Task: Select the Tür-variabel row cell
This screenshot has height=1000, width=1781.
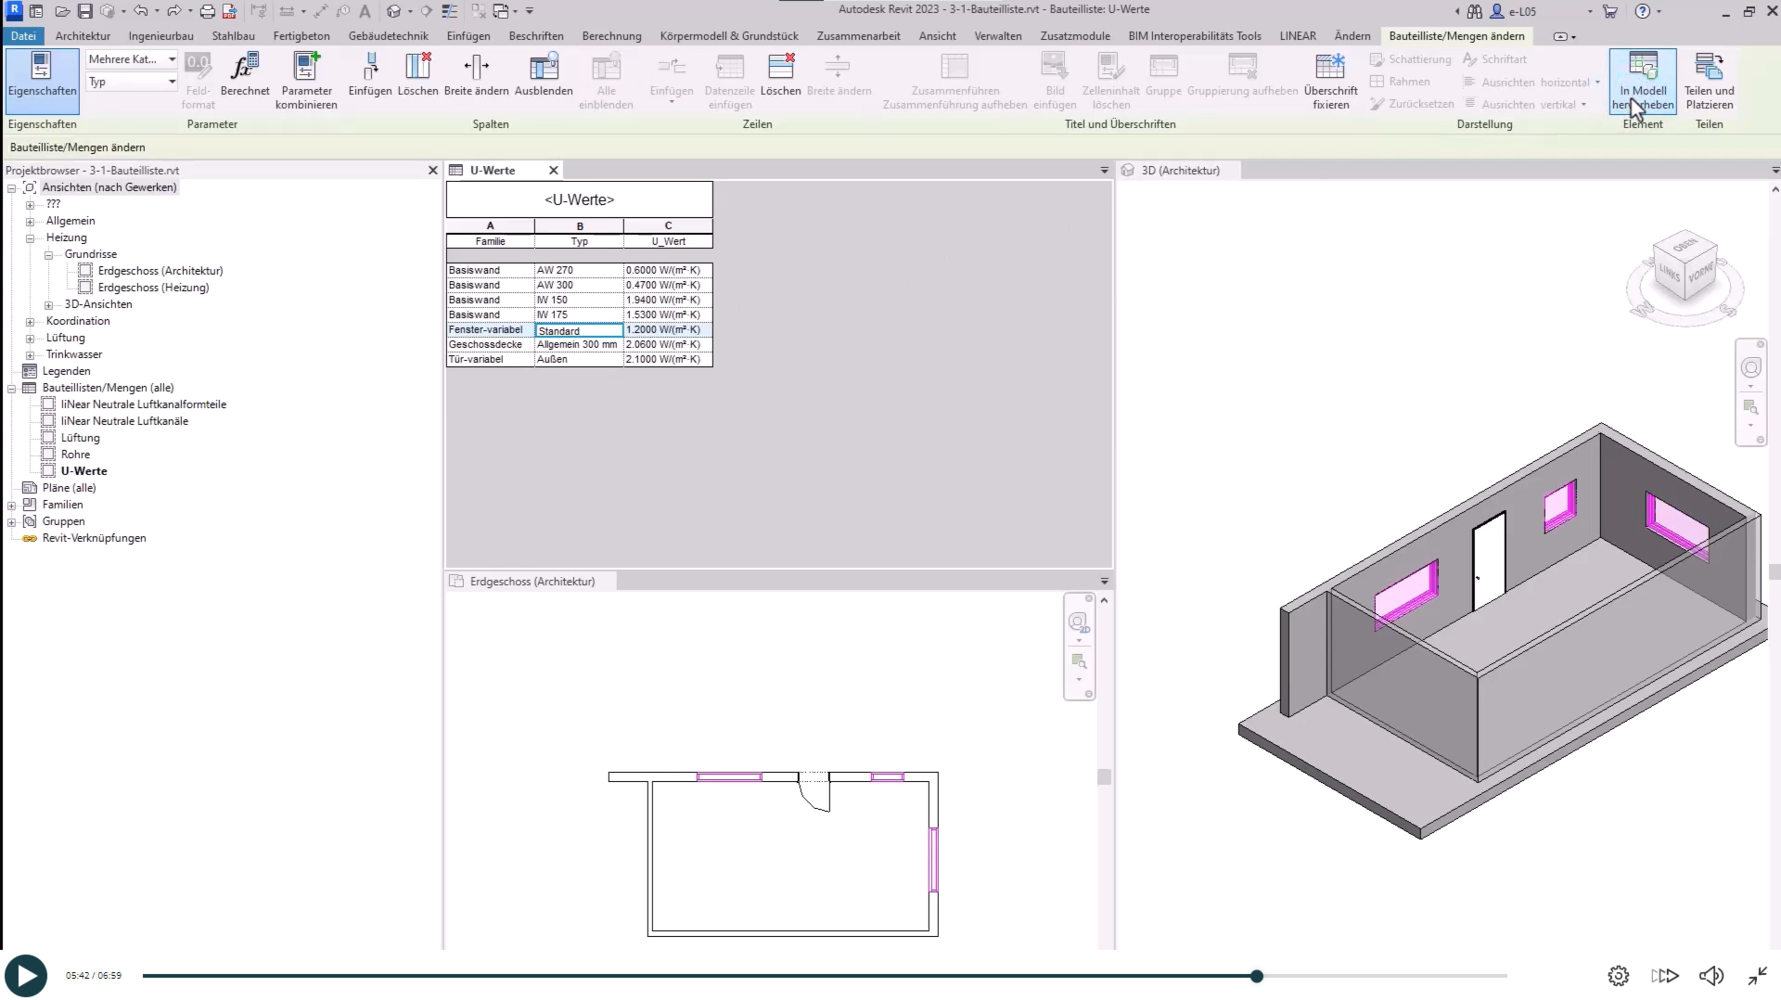Action: 490,359
